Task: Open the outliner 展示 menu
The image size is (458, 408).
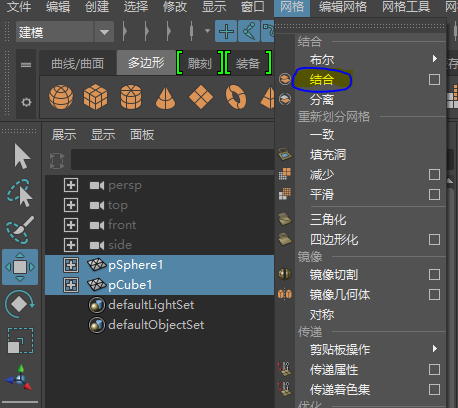Action: pos(64,135)
